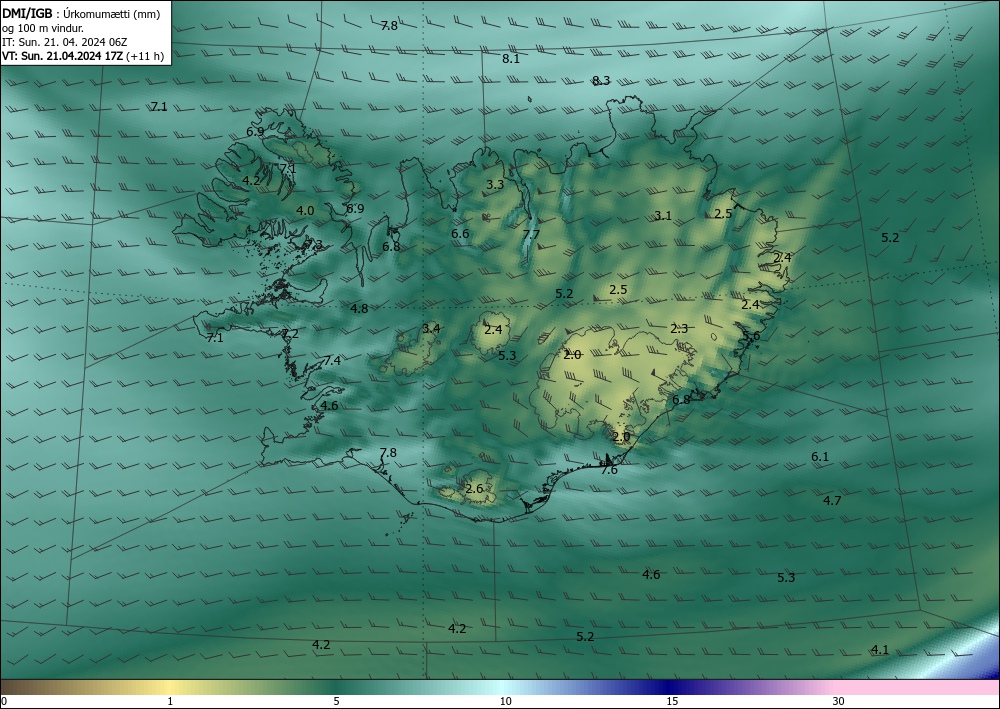Click the 2.3 value label
1000x709 pixels.
(x=679, y=328)
